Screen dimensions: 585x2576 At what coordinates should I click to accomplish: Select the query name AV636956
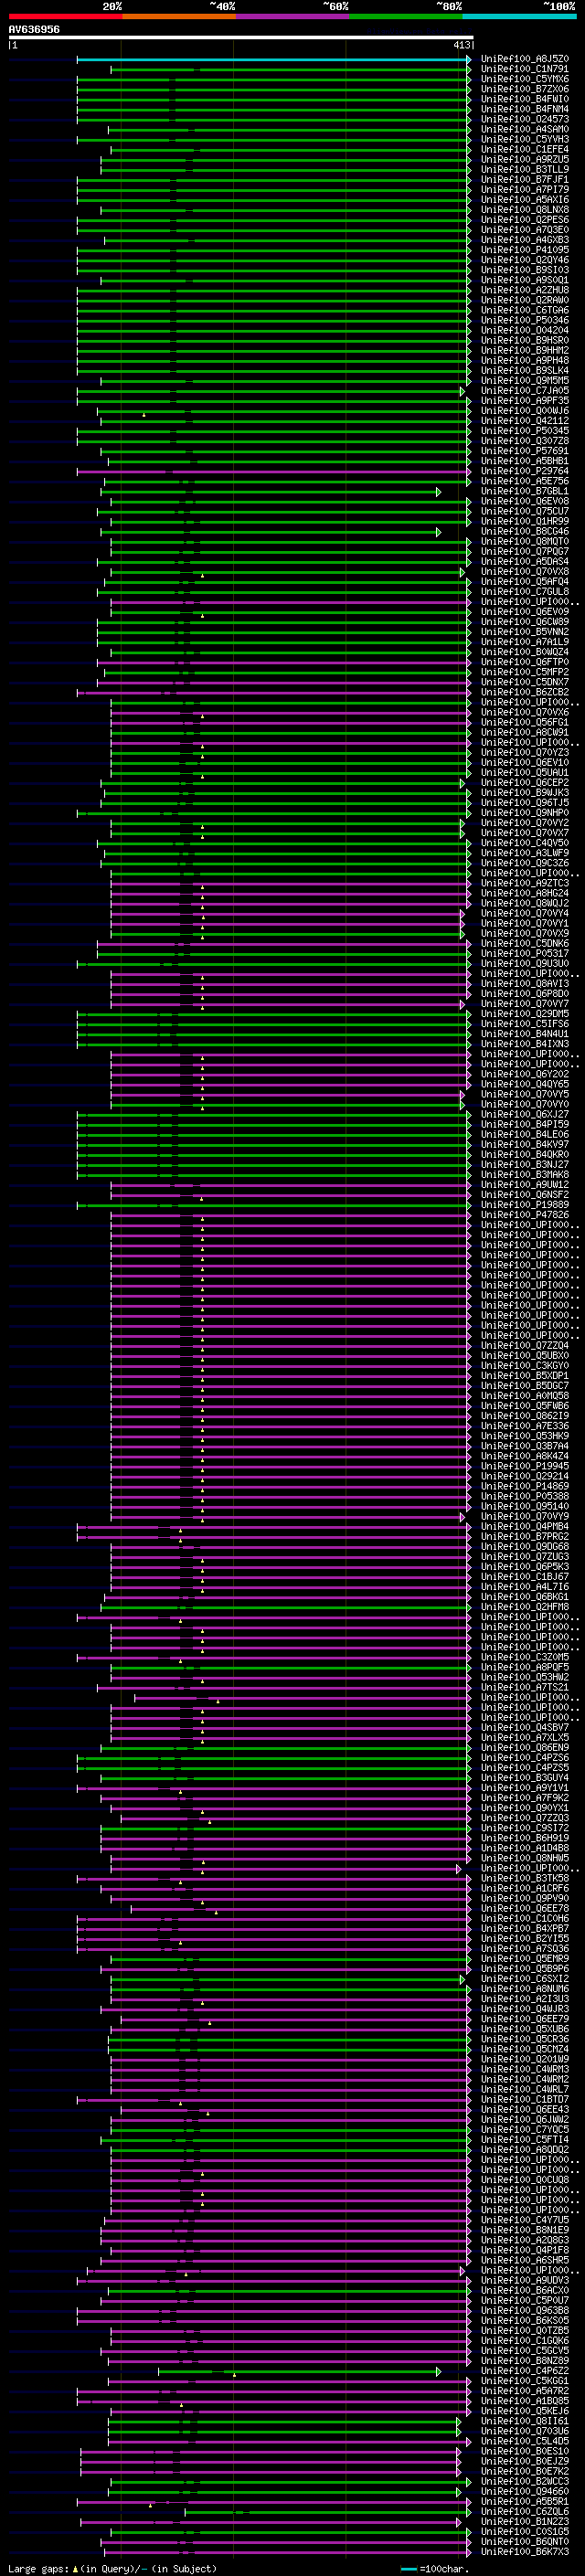(x=34, y=29)
